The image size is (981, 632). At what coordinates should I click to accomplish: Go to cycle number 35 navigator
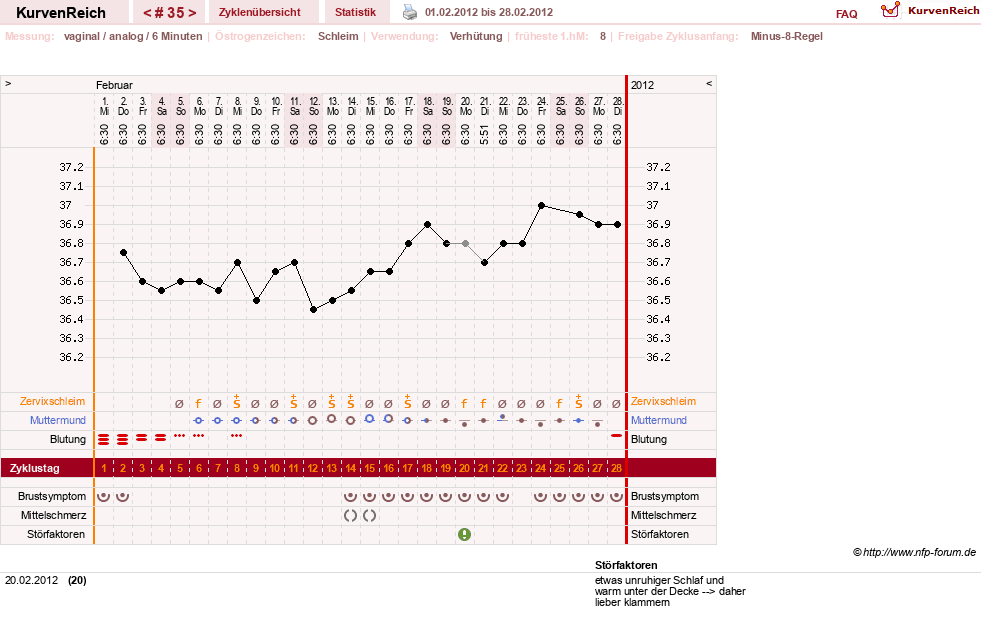click(170, 13)
